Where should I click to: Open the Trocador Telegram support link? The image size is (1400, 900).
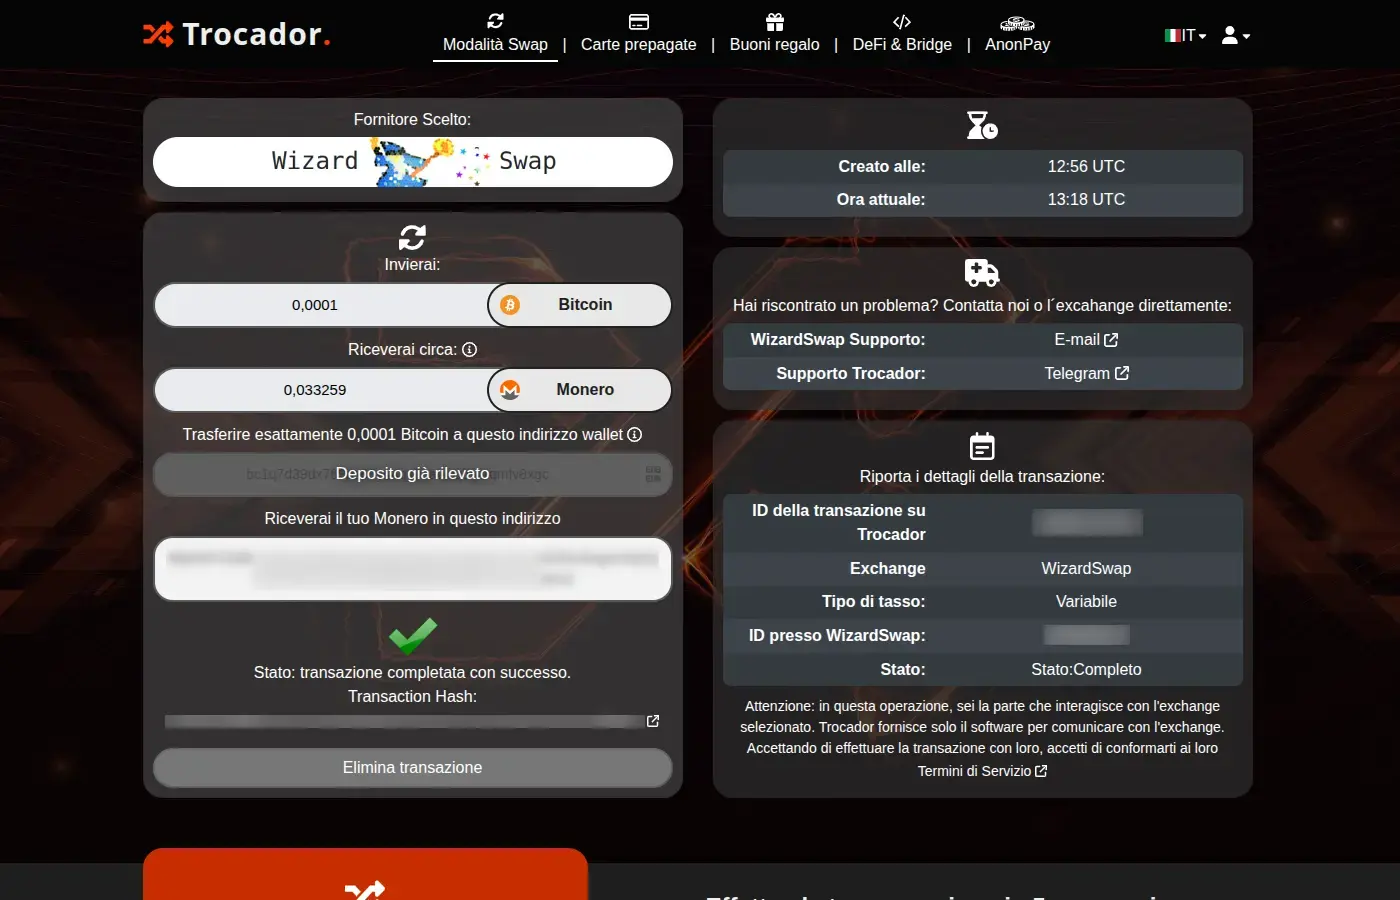point(1086,373)
